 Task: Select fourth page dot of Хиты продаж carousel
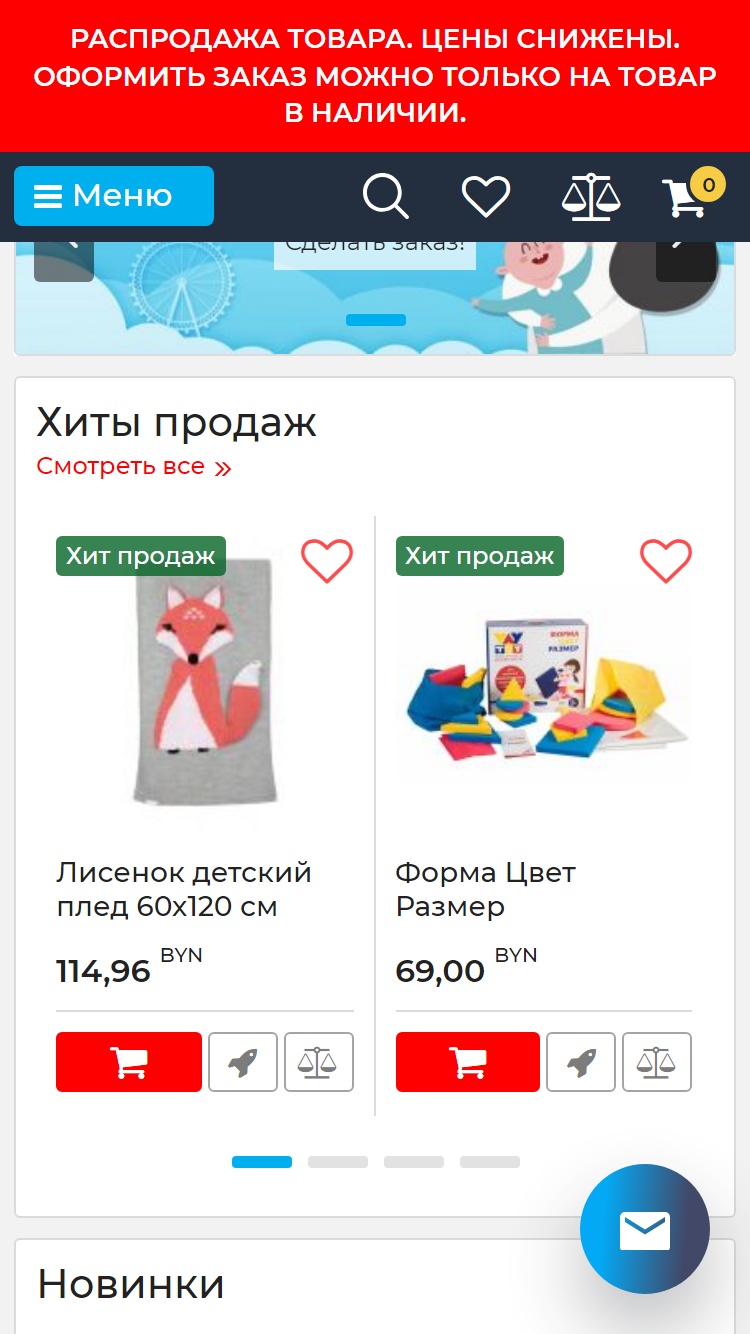(490, 1162)
